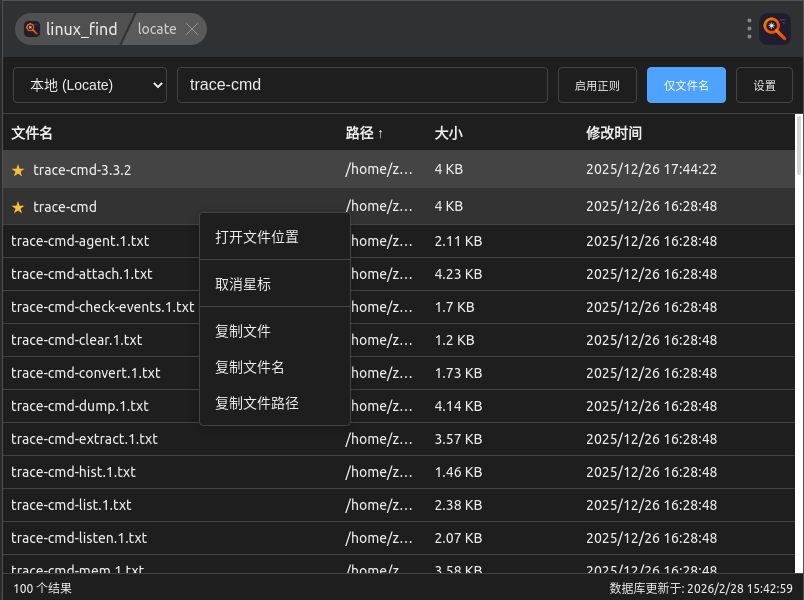Open the three-dot more options menu
This screenshot has height=600, width=804.
749,29
